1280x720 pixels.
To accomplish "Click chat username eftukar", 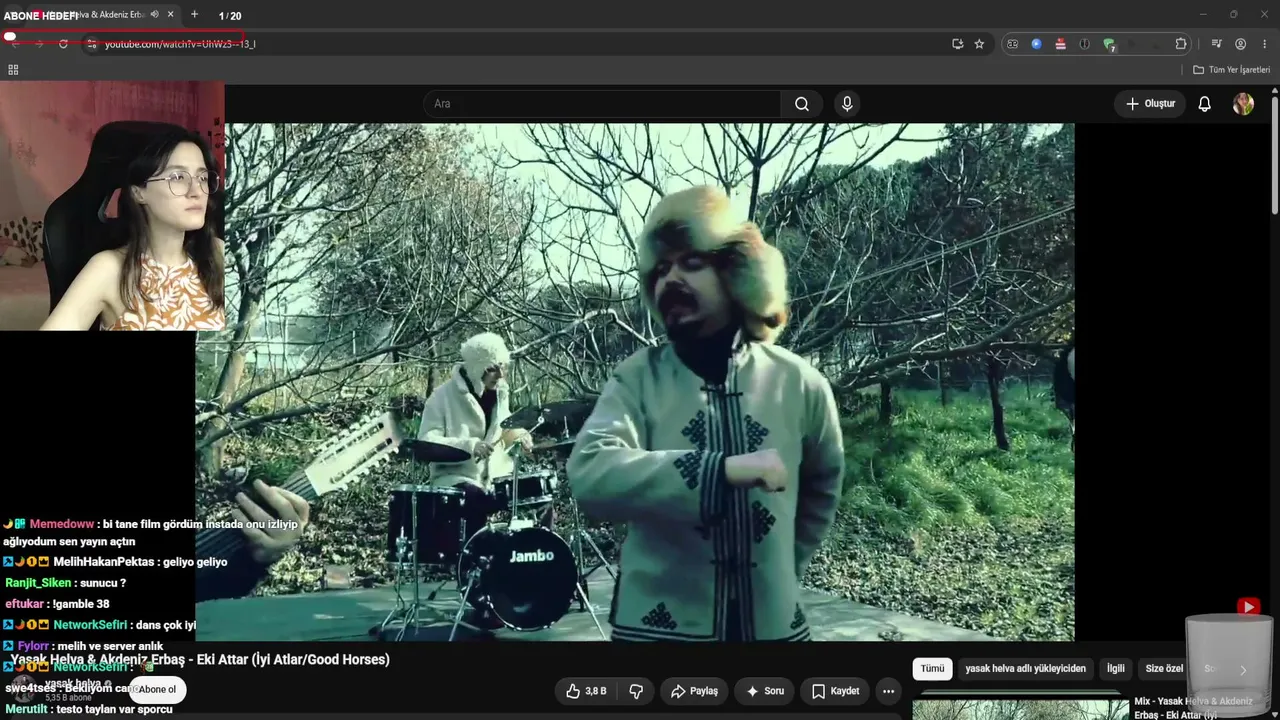I will [x=24, y=604].
